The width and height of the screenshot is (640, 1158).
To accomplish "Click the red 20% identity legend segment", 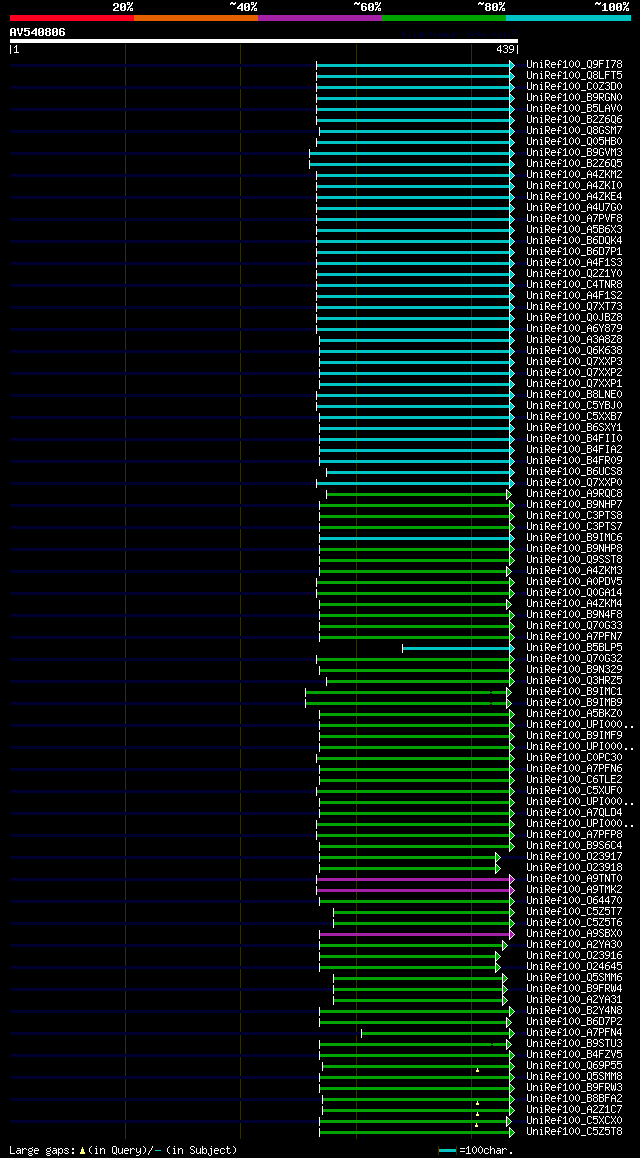I will click(x=72, y=17).
